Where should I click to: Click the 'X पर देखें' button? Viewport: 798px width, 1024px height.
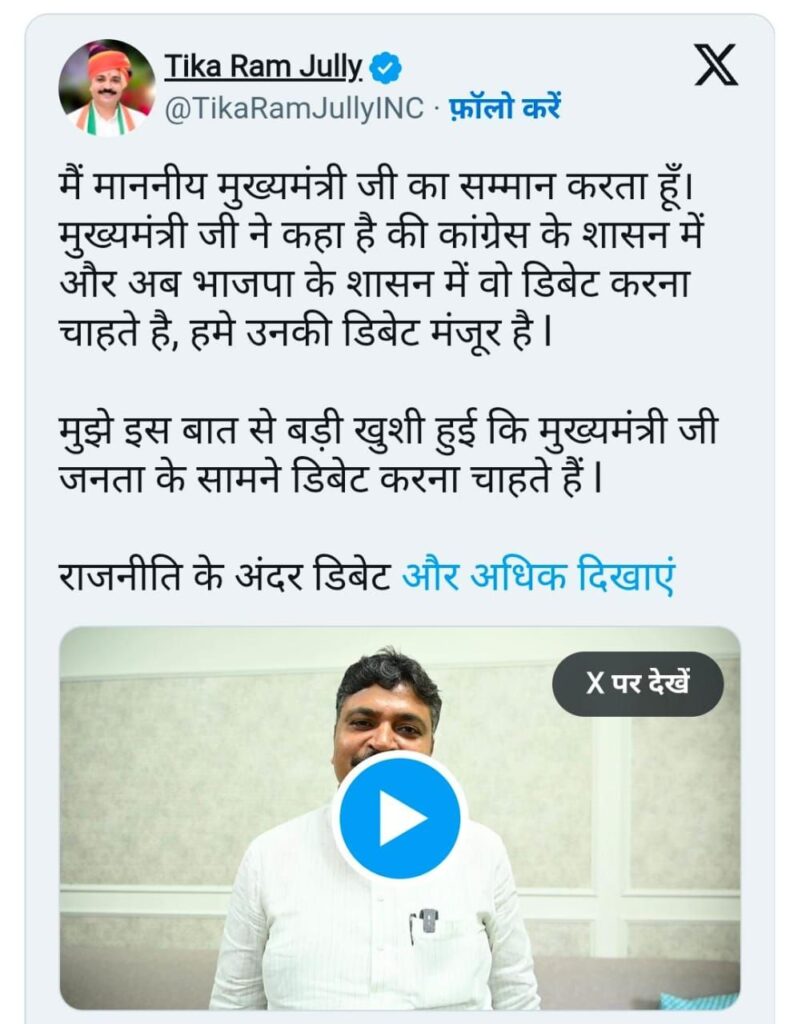[638, 684]
